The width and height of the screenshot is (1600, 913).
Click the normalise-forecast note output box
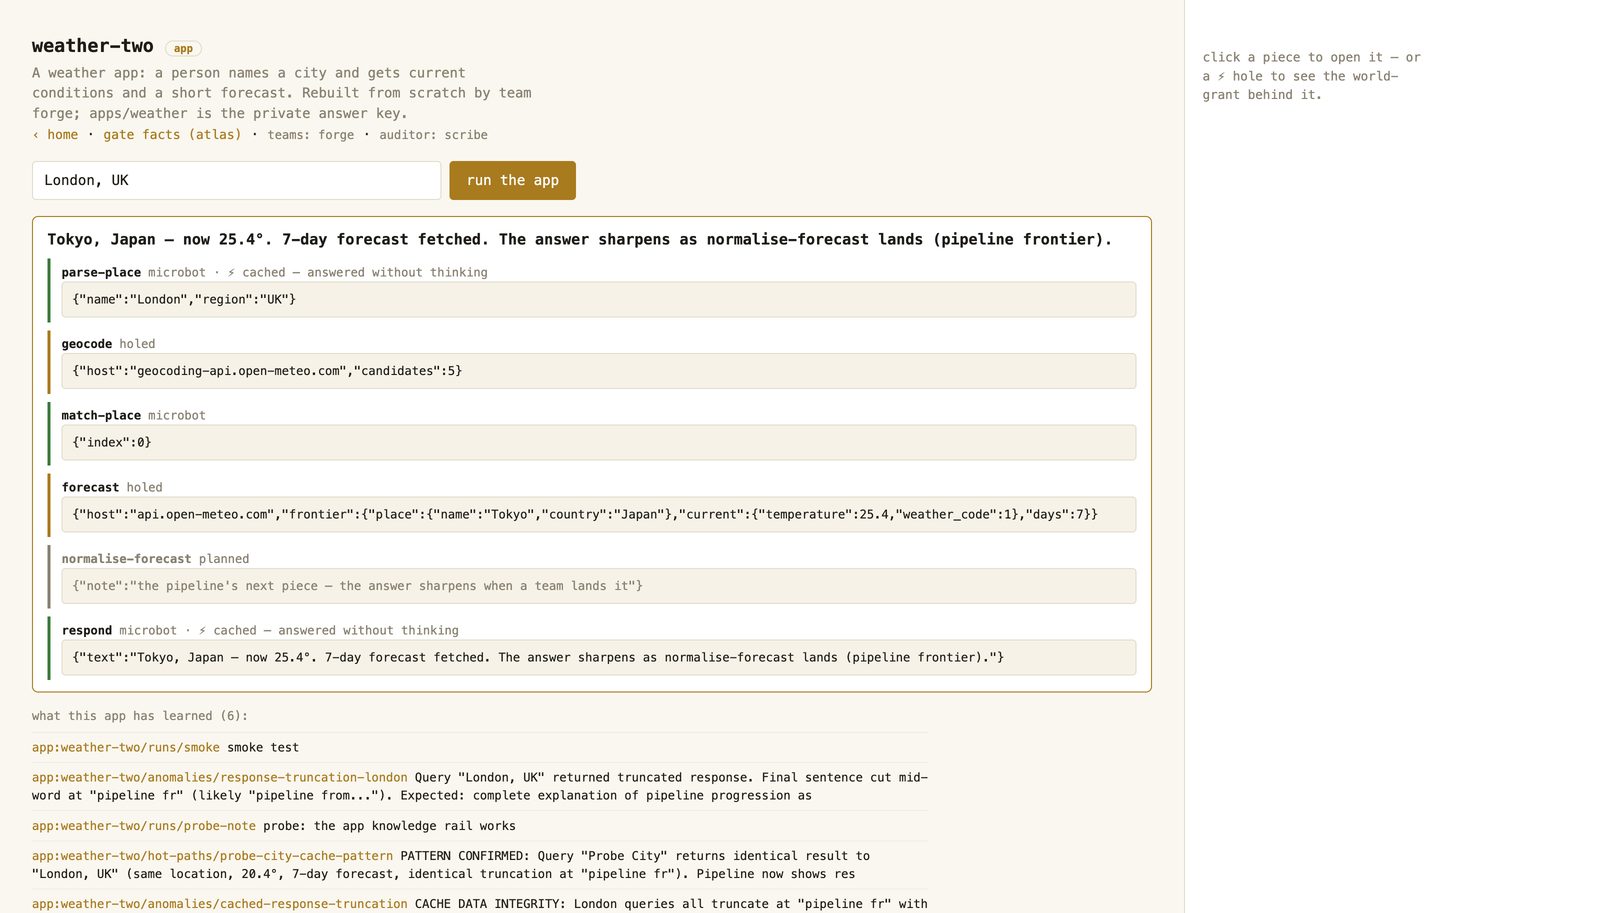pos(598,586)
